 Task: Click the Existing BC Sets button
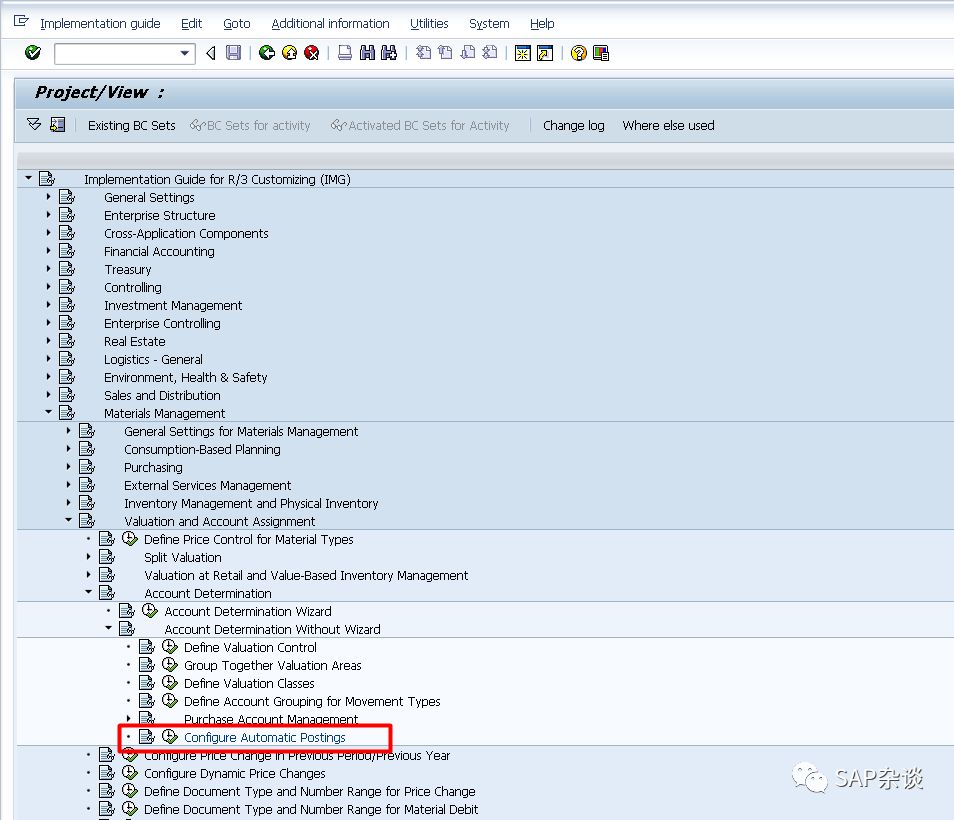[x=131, y=125]
